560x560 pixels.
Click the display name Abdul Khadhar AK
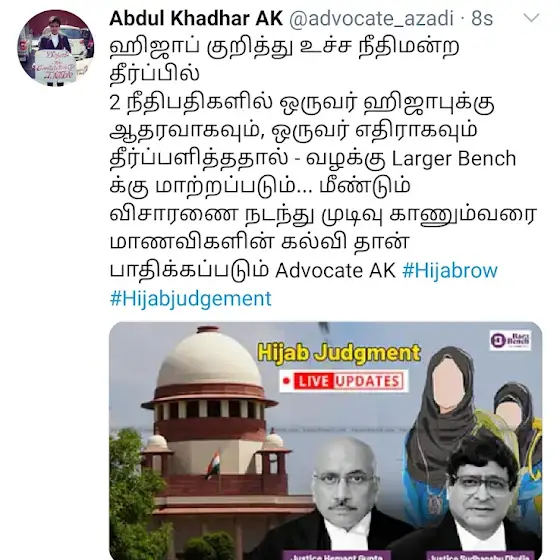point(196,18)
